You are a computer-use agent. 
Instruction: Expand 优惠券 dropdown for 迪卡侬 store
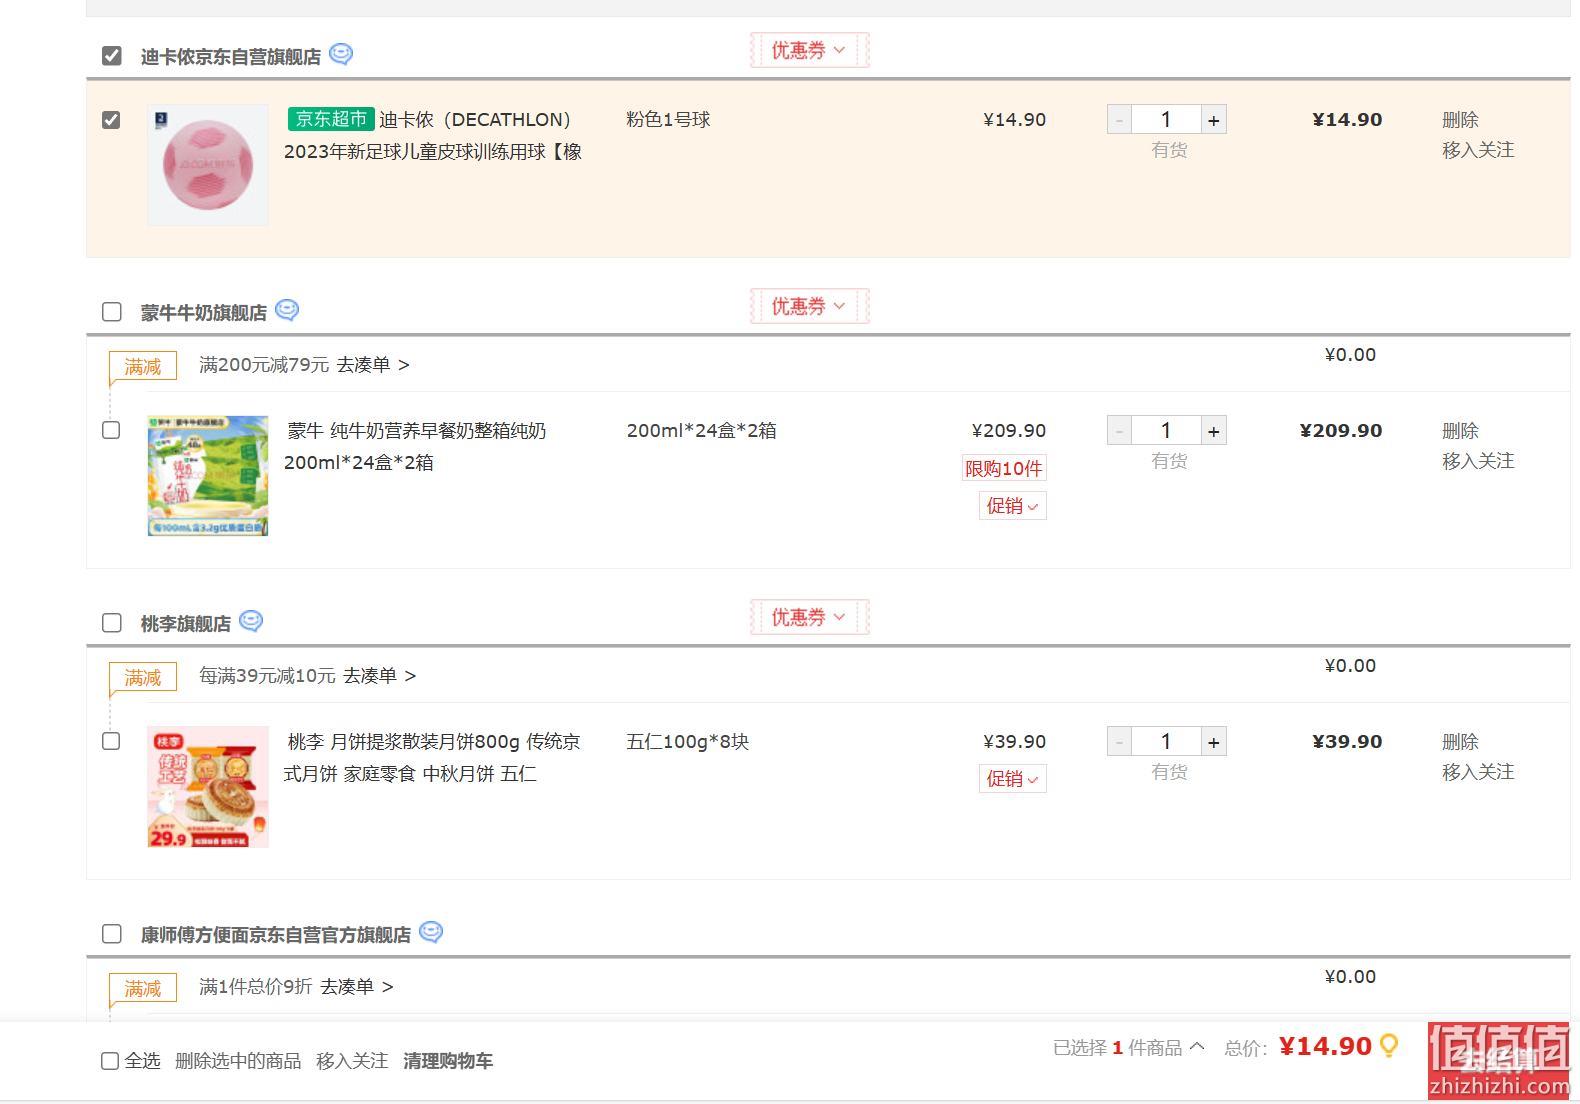point(809,50)
